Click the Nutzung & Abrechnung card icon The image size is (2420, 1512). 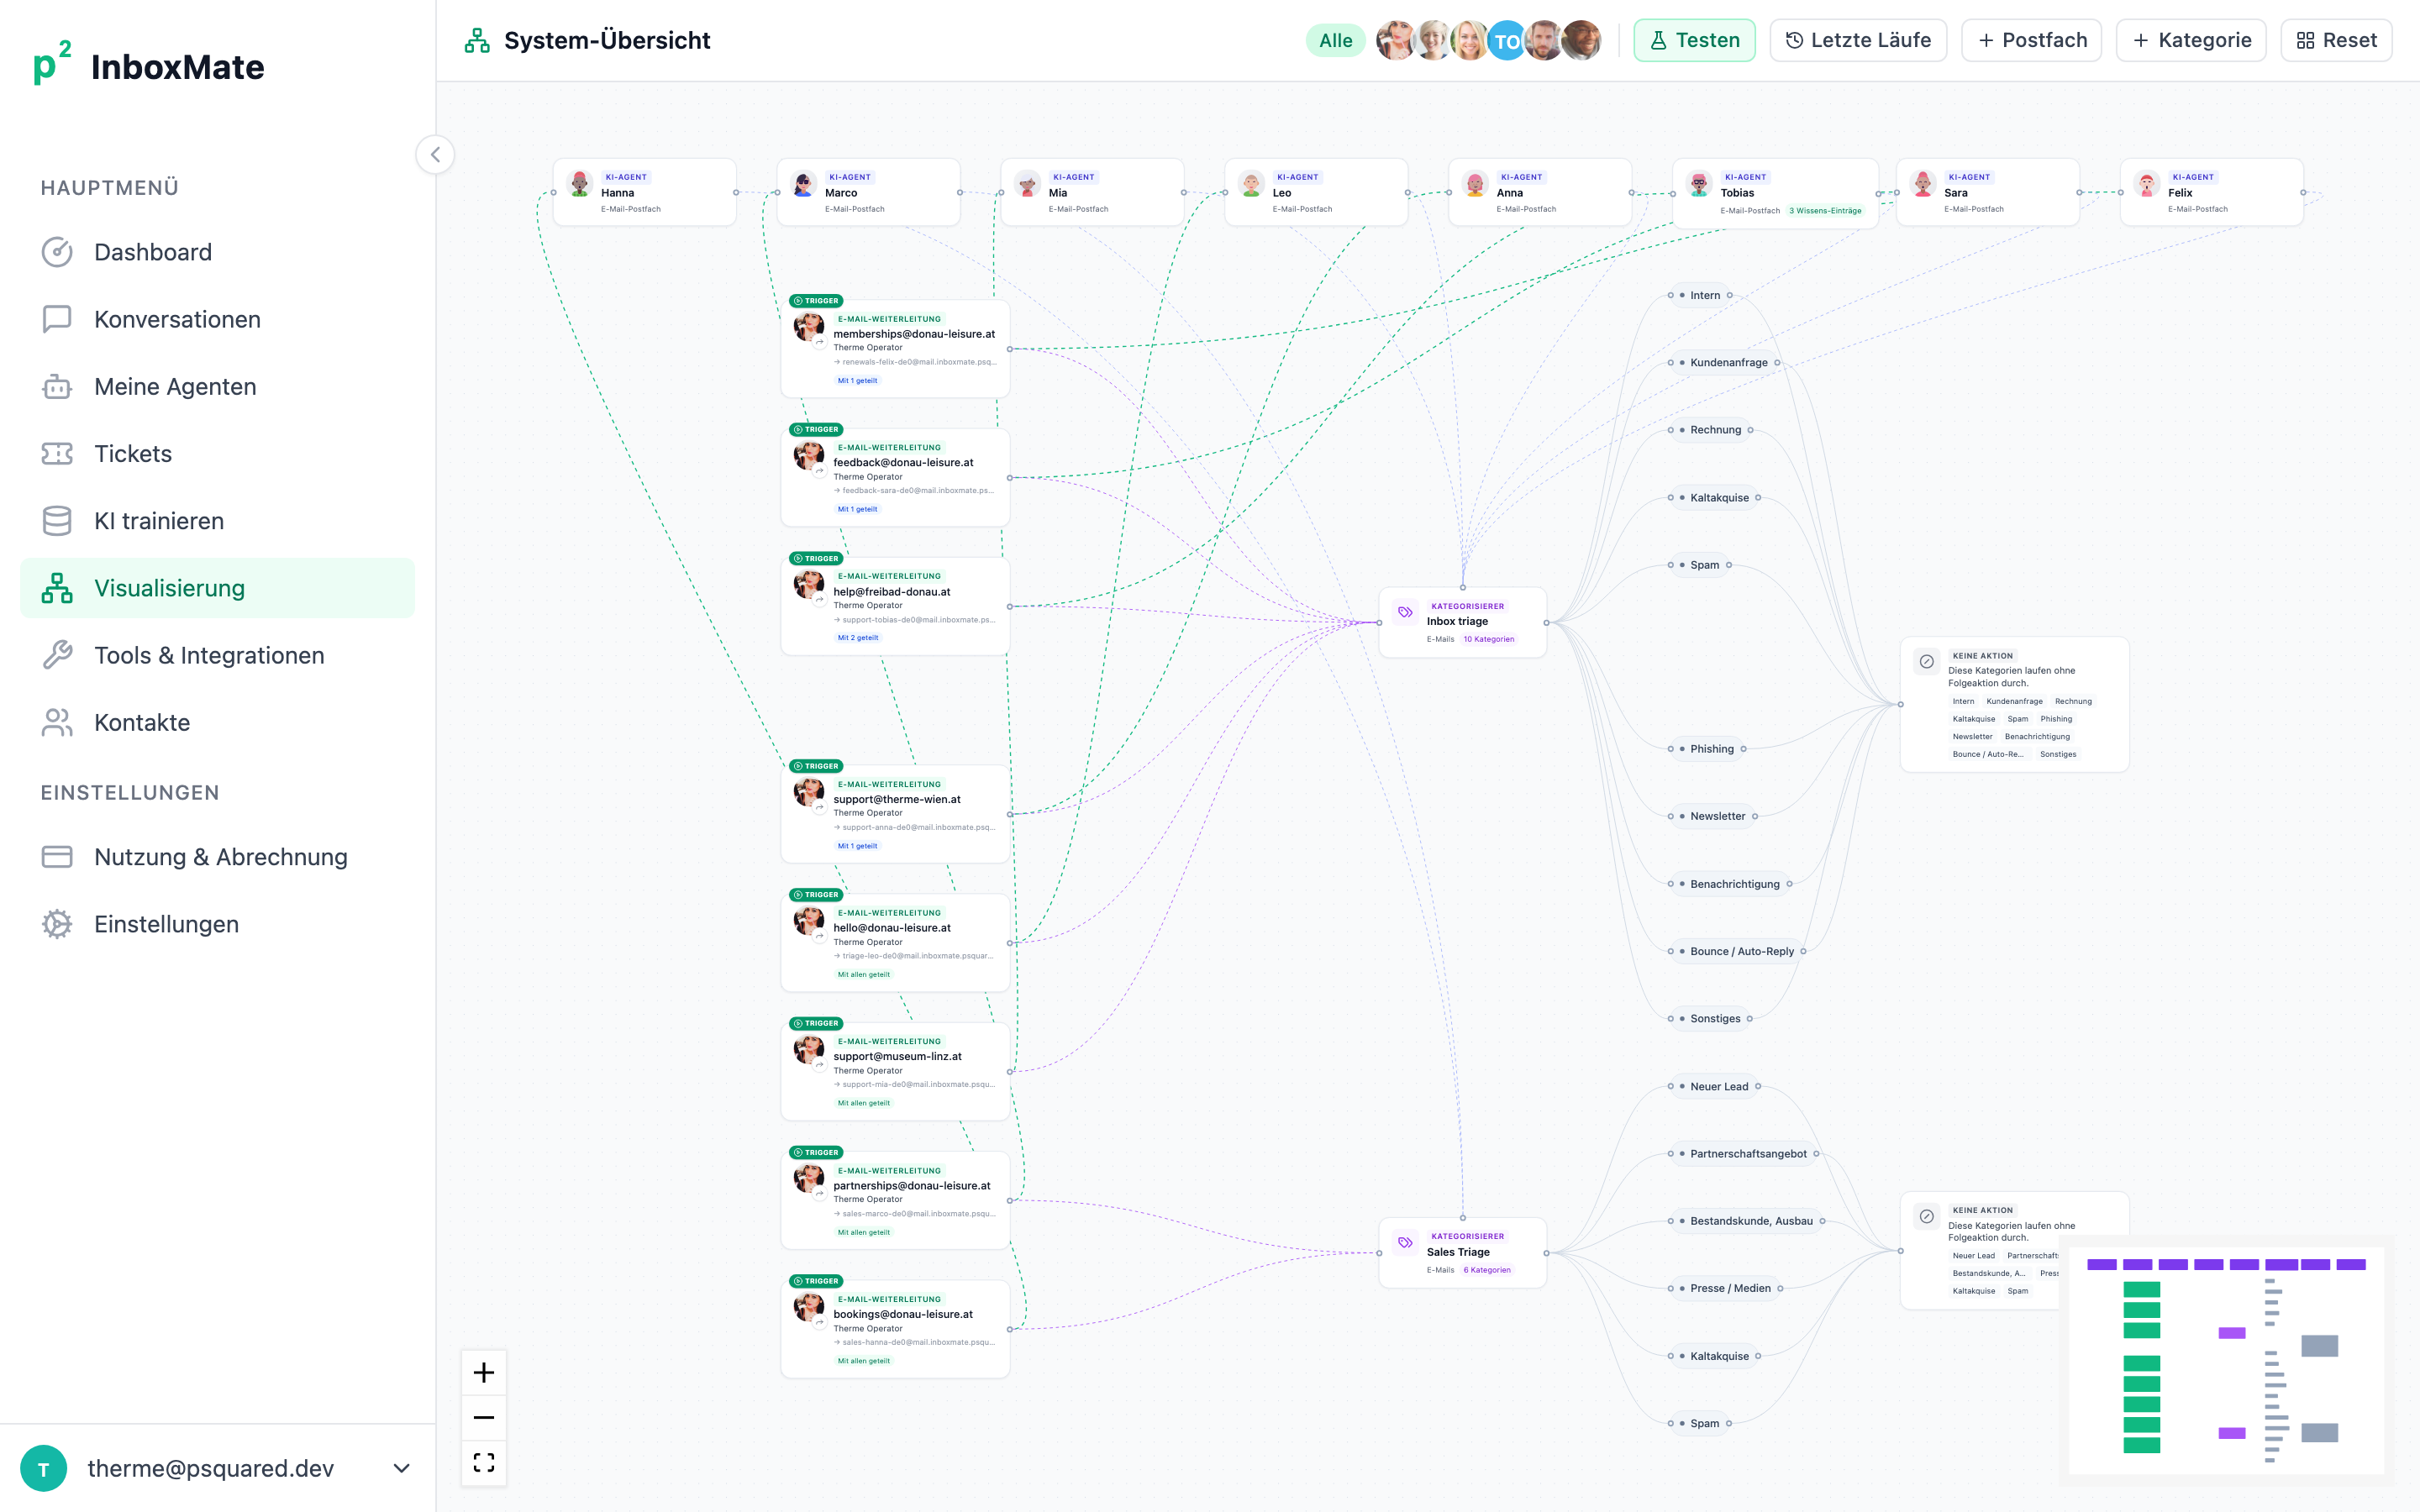coord(57,857)
